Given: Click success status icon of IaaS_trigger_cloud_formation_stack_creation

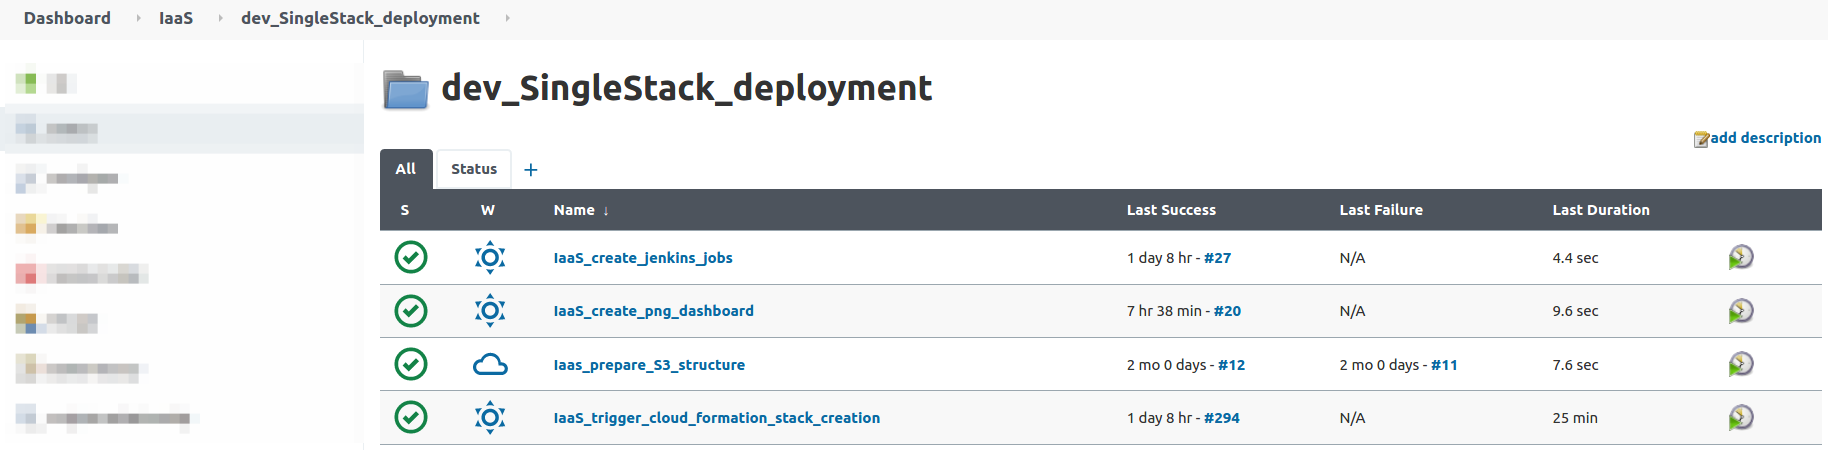Looking at the screenshot, I should [411, 417].
